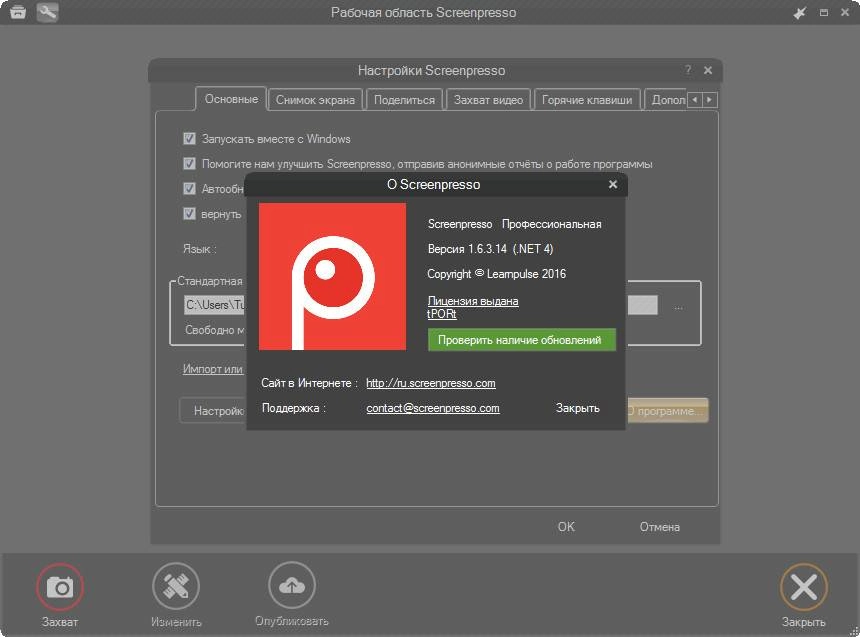The image size is (860, 637).
Task: Switch to the 'Снимок экрана' tab
Action: [x=315, y=100]
